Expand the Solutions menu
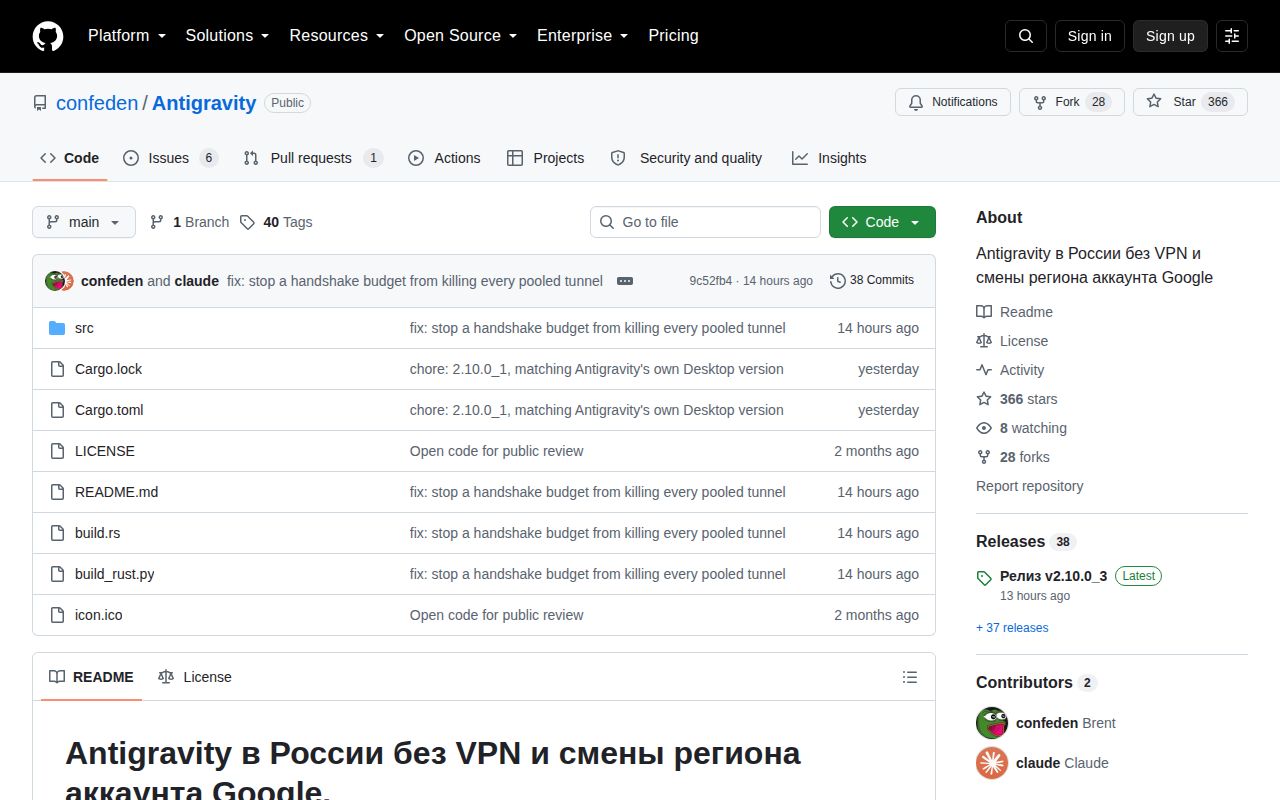Screen dimensions: 1280x800 [227, 36]
